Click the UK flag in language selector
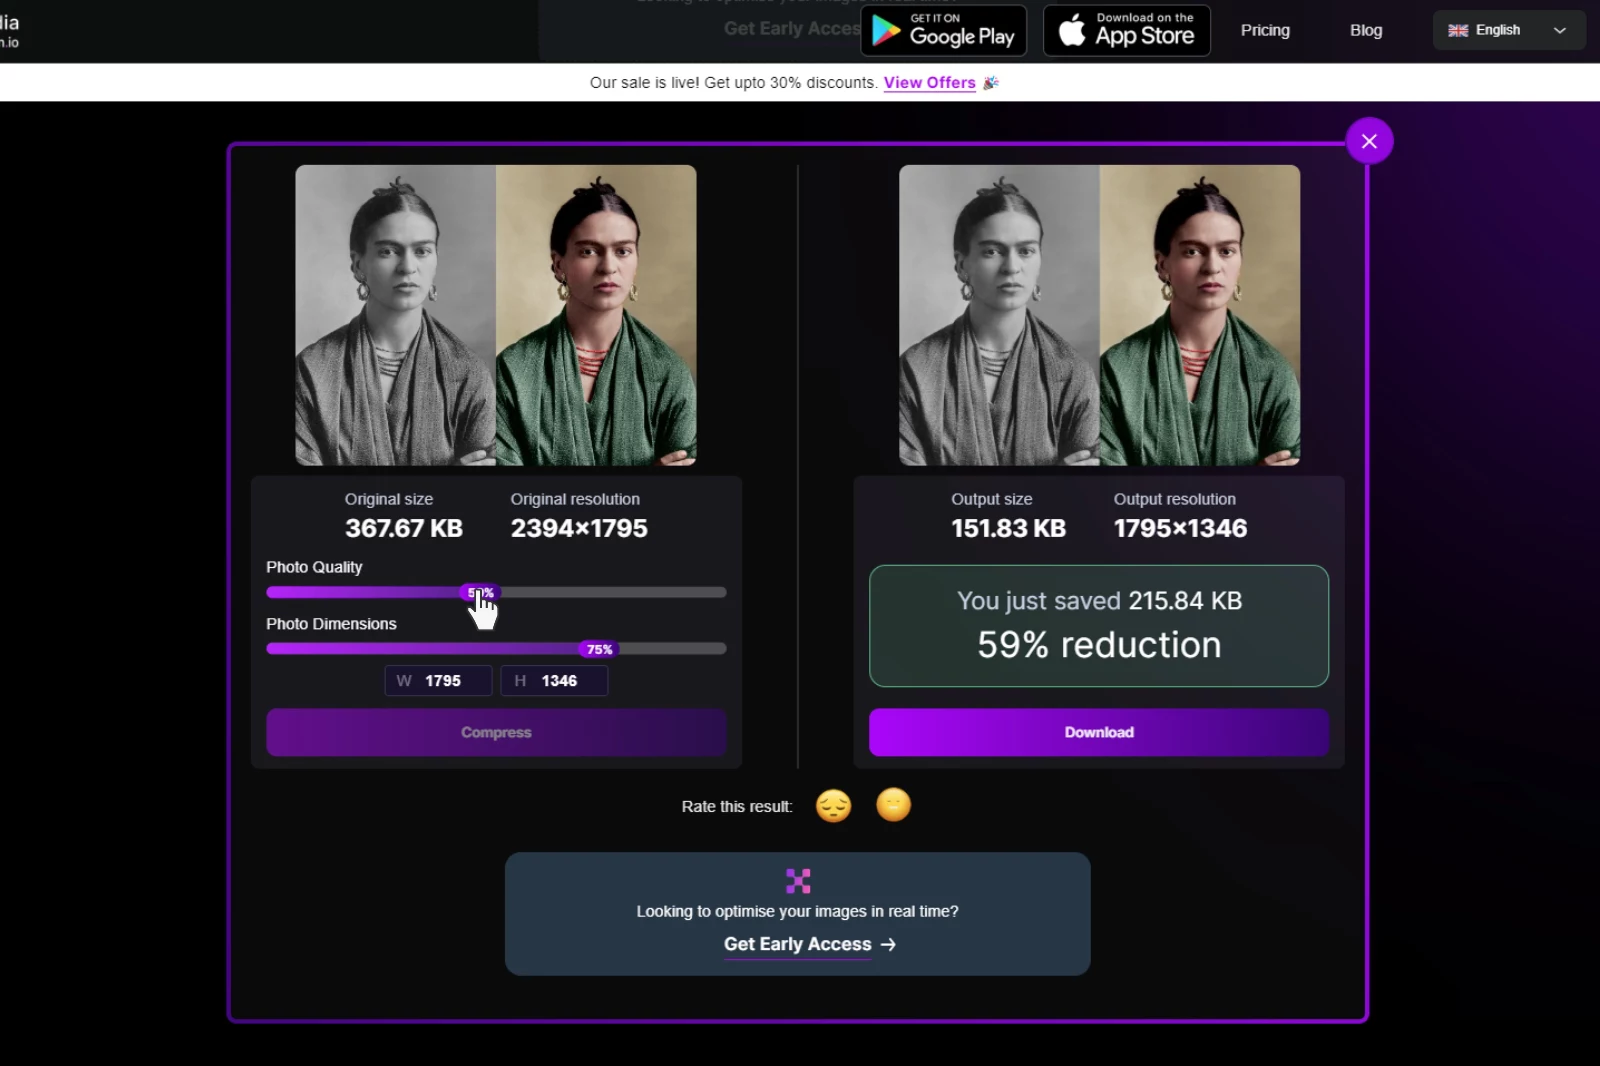The width and height of the screenshot is (1600, 1066). pyautogui.click(x=1459, y=30)
